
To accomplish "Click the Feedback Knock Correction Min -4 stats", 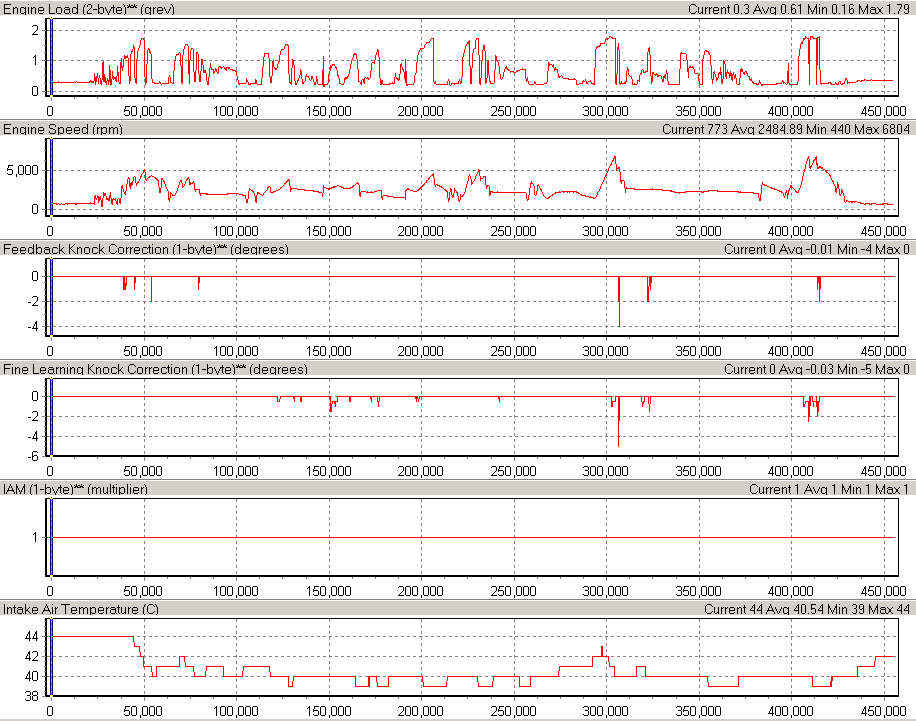I will [816, 249].
